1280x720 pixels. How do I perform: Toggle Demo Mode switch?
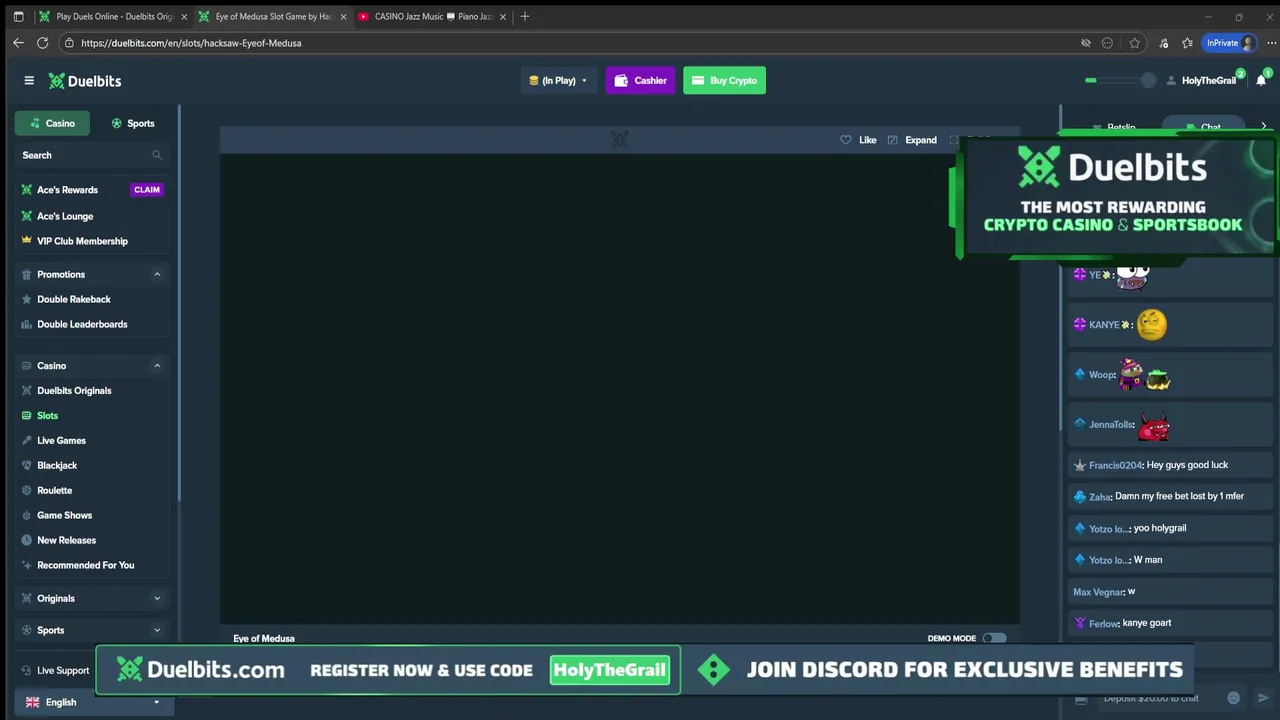pos(994,638)
